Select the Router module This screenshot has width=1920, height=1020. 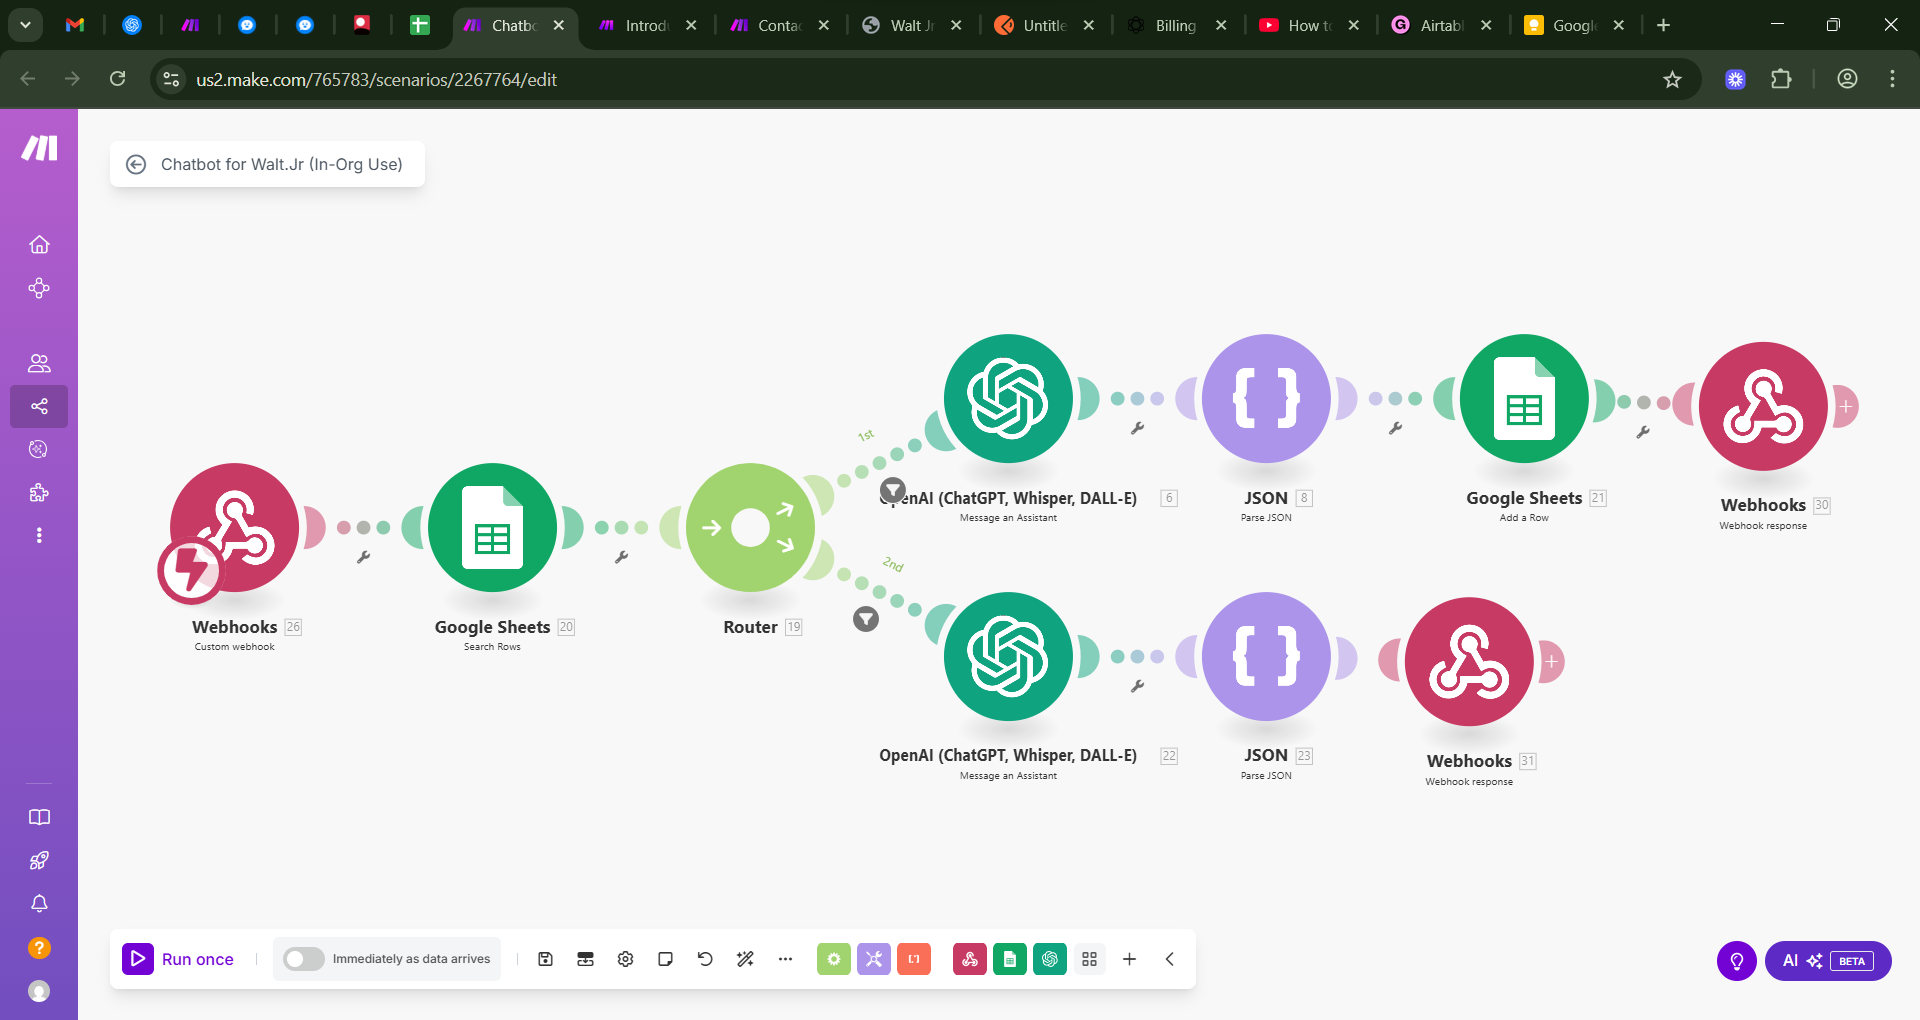point(750,527)
